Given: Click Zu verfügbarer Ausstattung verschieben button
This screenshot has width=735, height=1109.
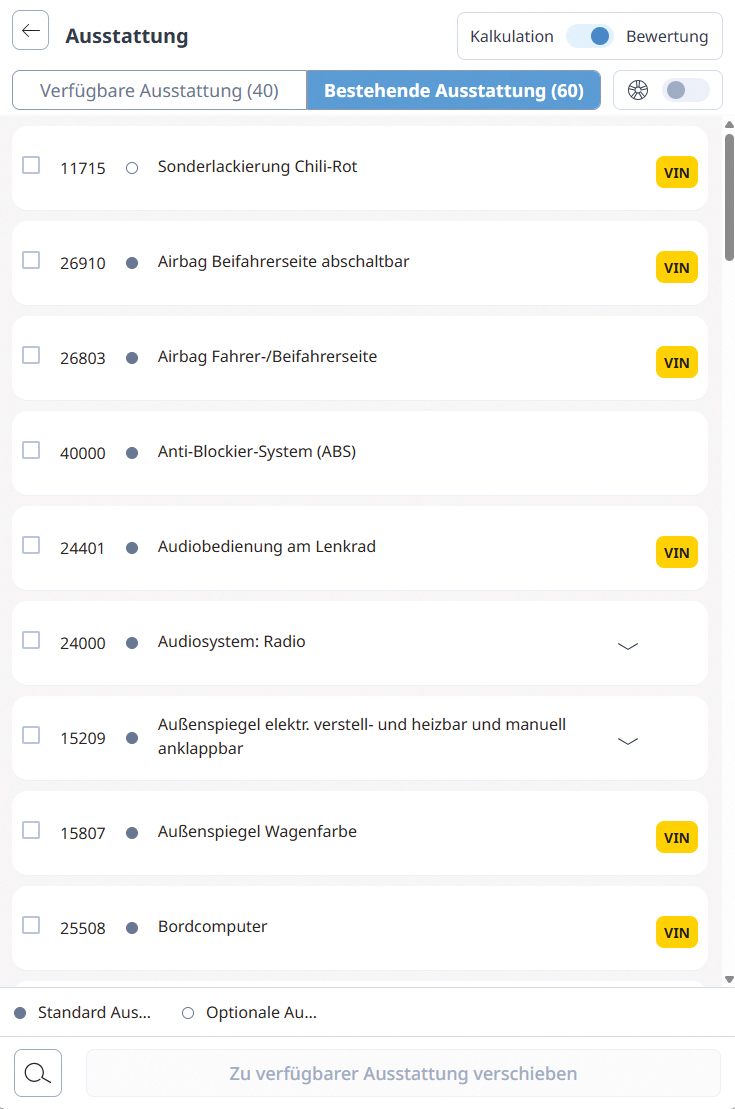Looking at the screenshot, I should 403,1074.
